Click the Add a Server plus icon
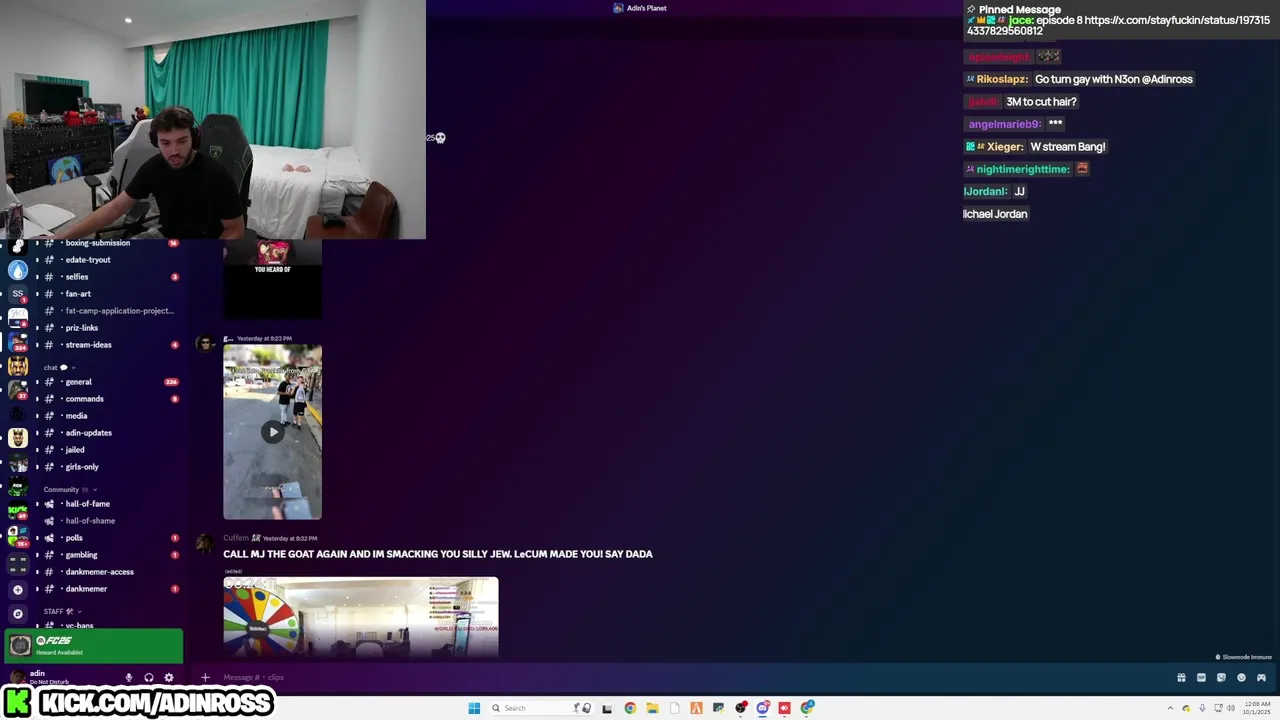Image resolution: width=1280 pixels, height=720 pixels. click(x=18, y=590)
